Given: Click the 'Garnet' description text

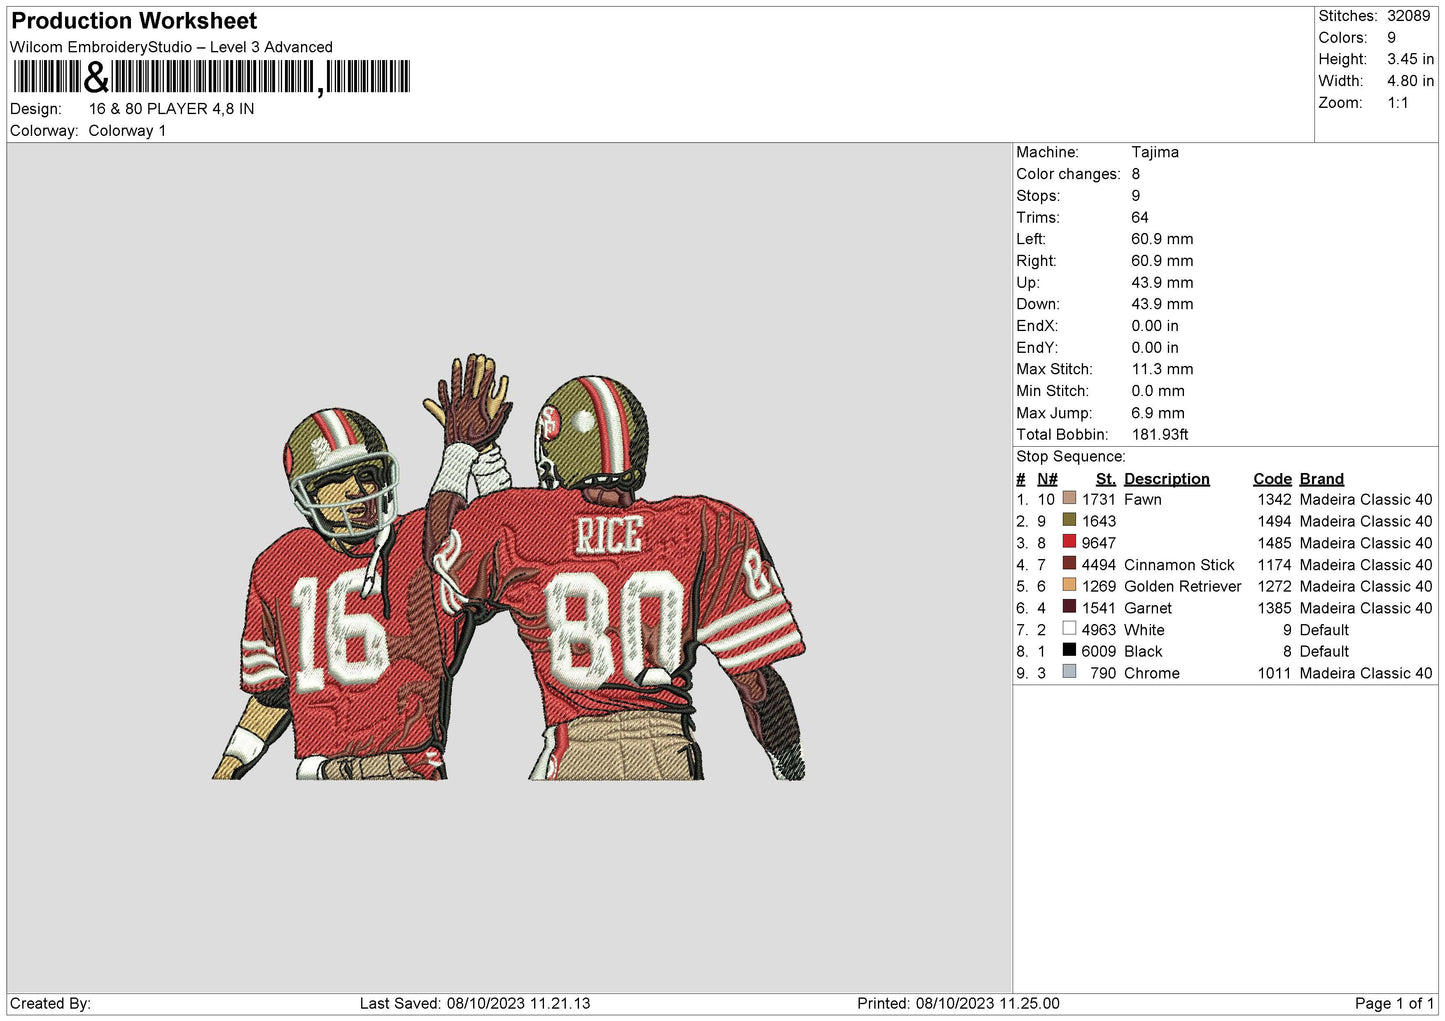Looking at the screenshot, I should tap(1148, 608).
